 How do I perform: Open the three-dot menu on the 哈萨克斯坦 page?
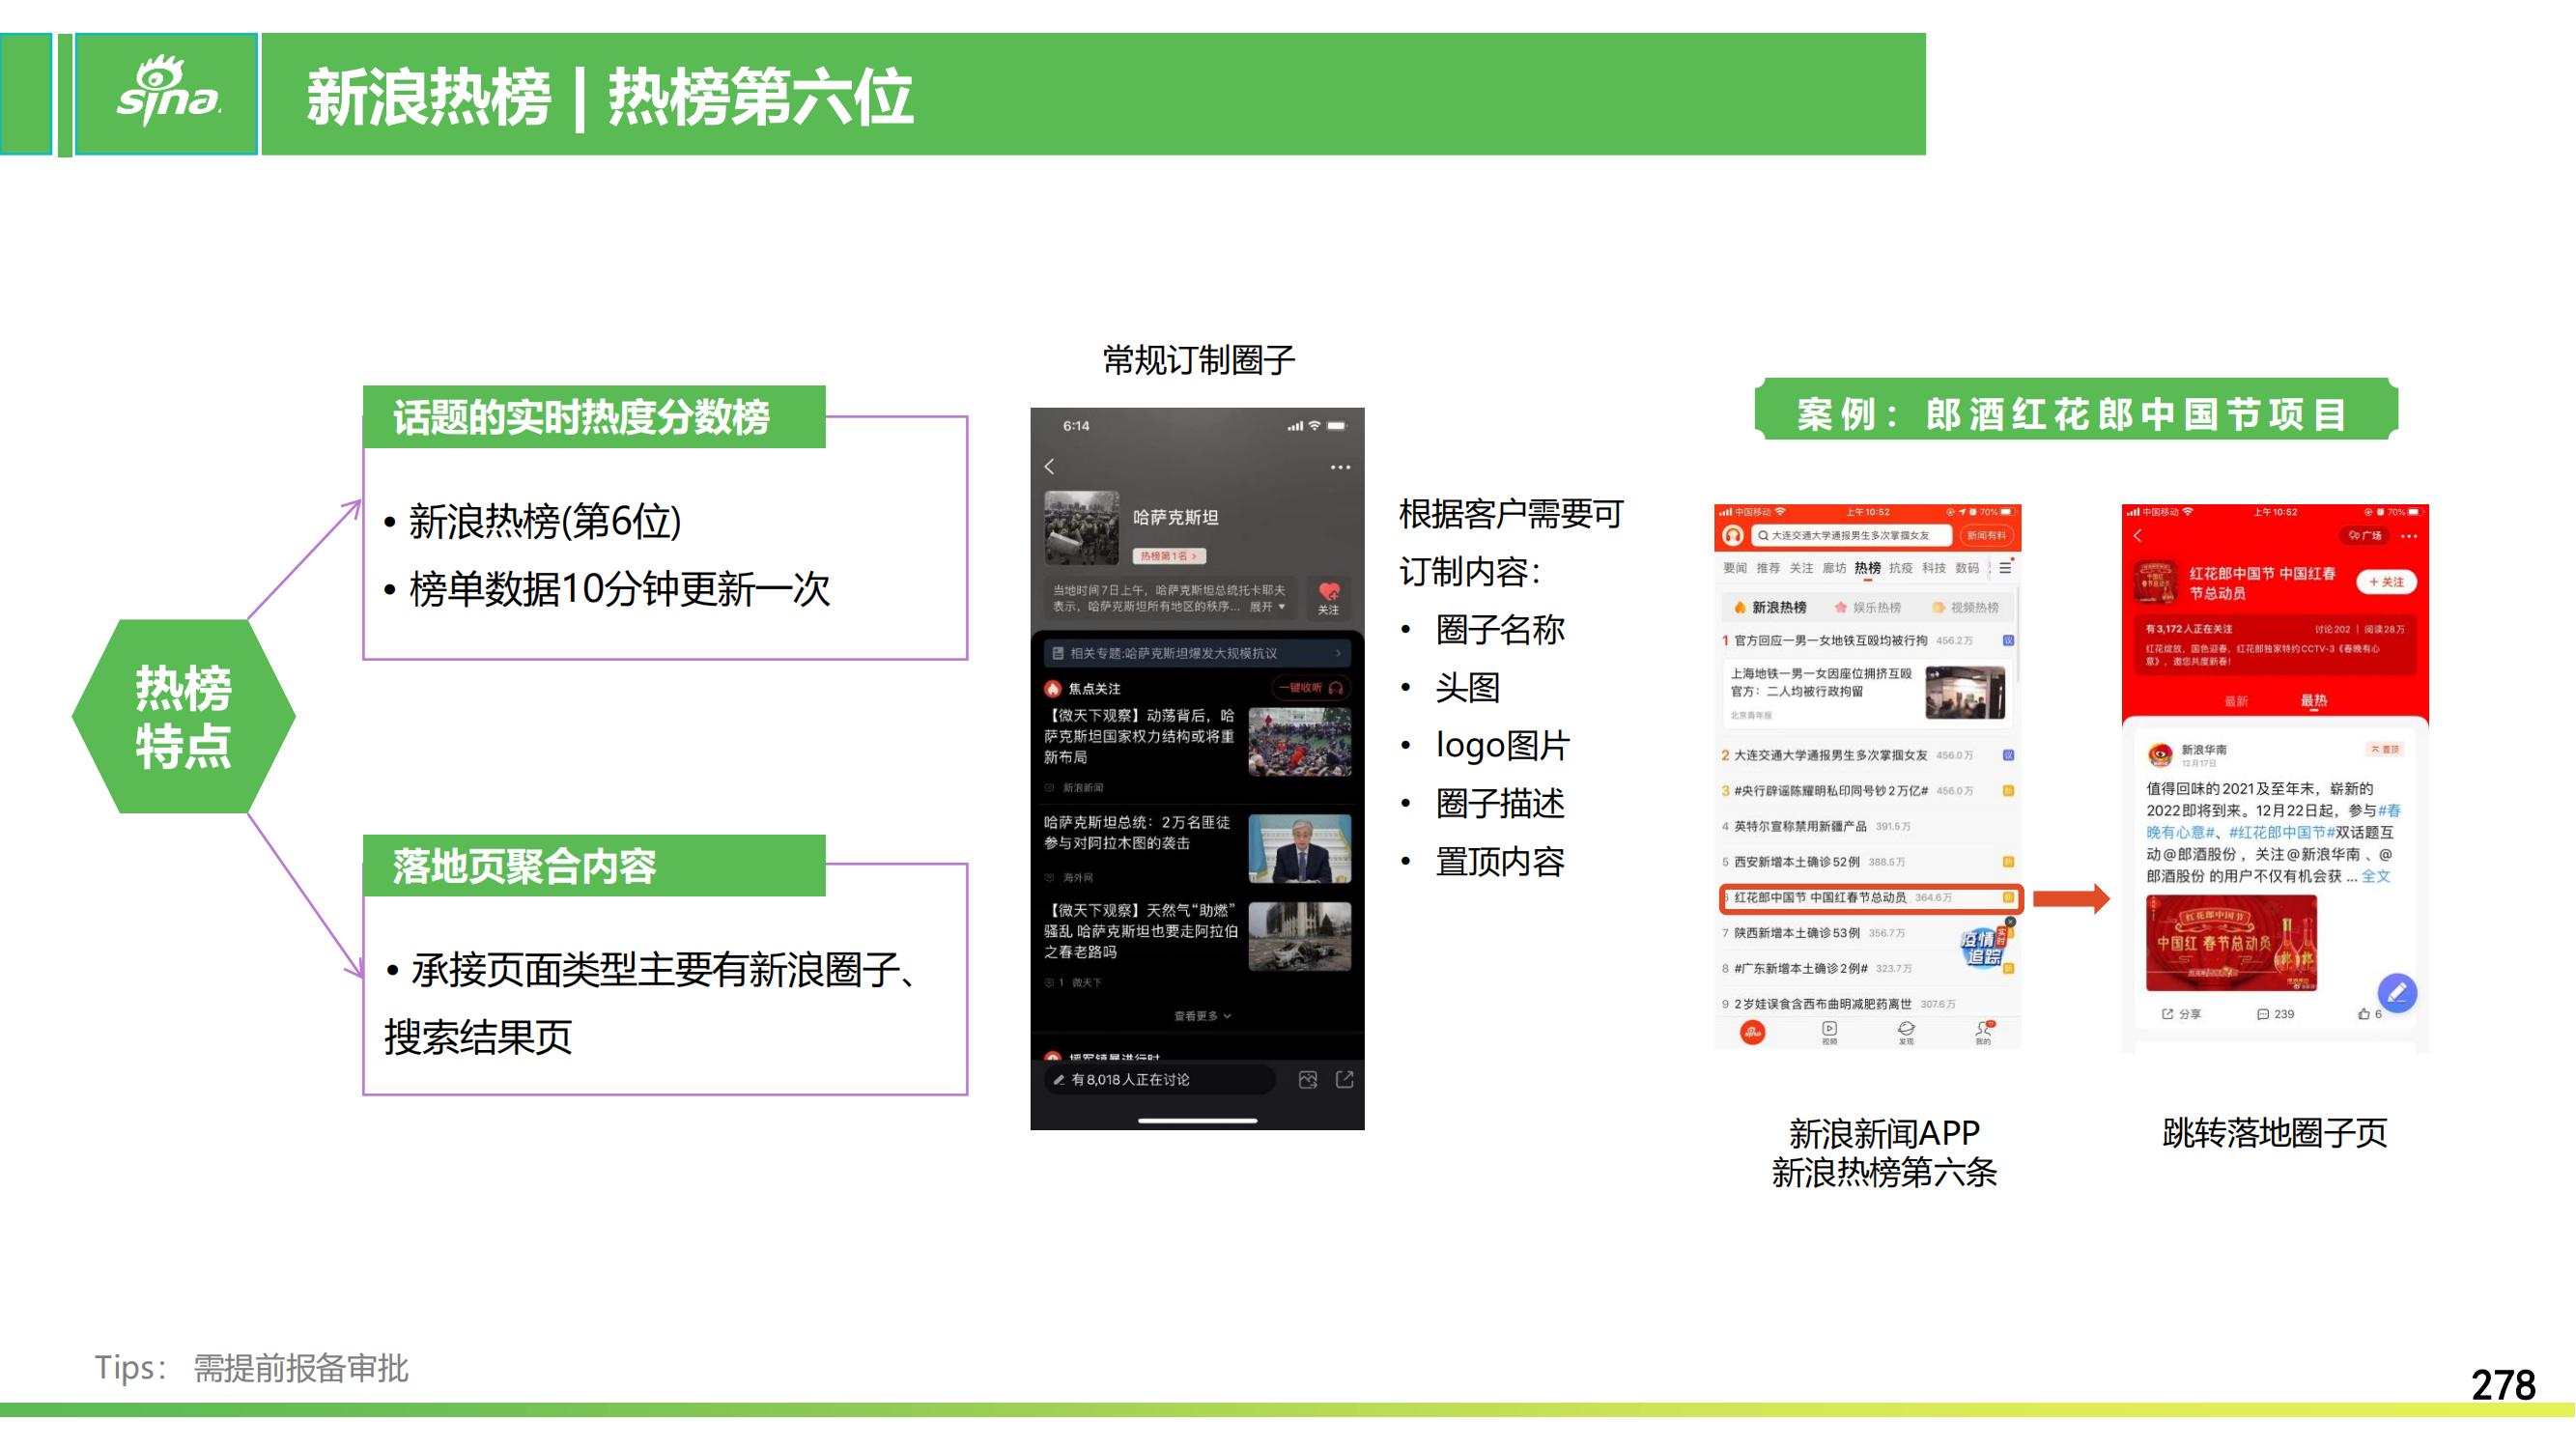1340,467
